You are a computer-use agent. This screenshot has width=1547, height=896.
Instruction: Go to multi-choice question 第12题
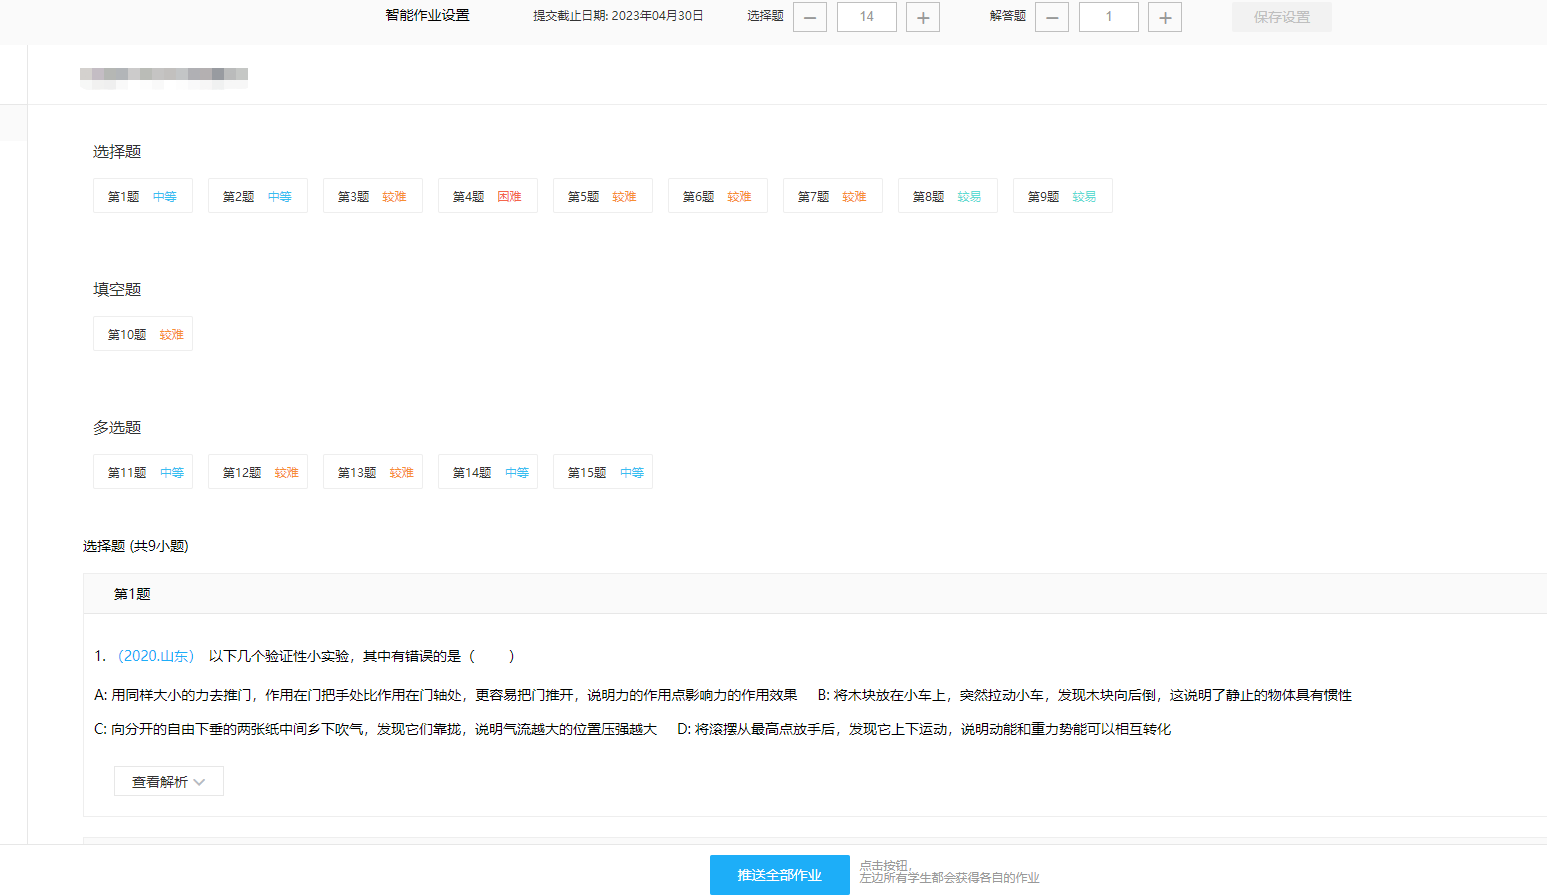[257, 472]
